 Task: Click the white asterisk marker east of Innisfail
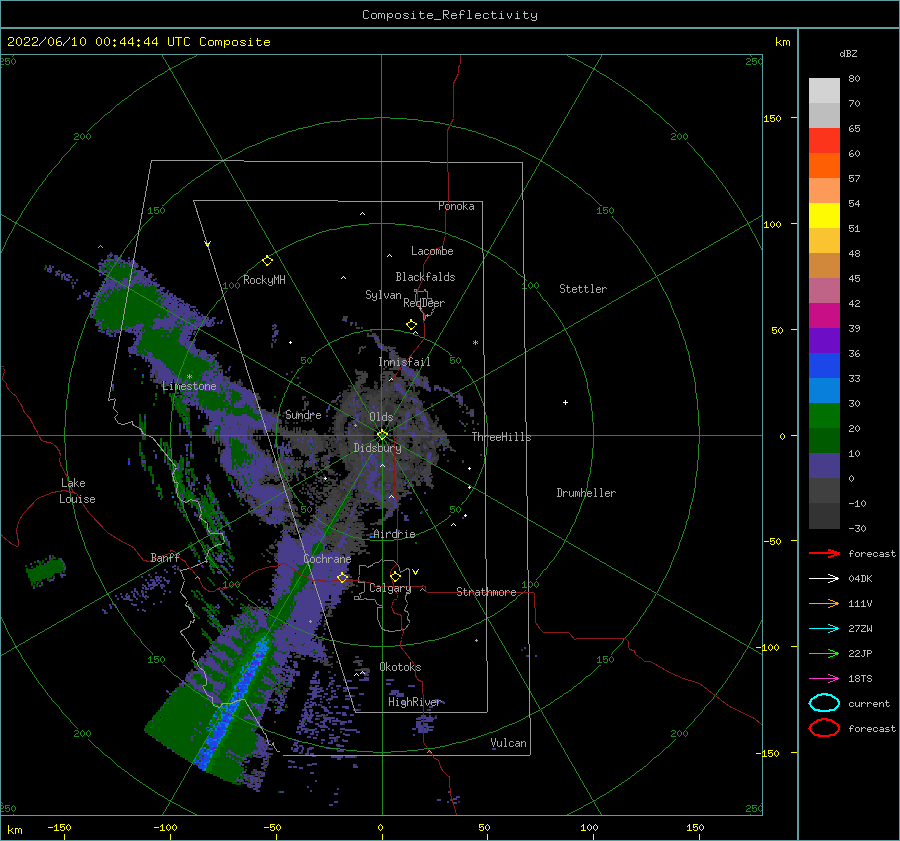pos(475,343)
